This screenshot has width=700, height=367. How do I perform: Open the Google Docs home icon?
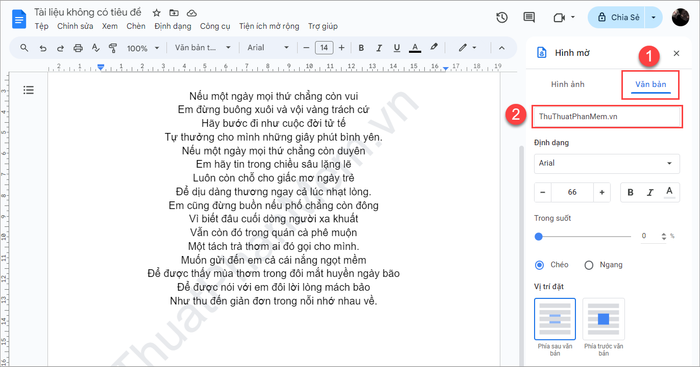coord(19,19)
